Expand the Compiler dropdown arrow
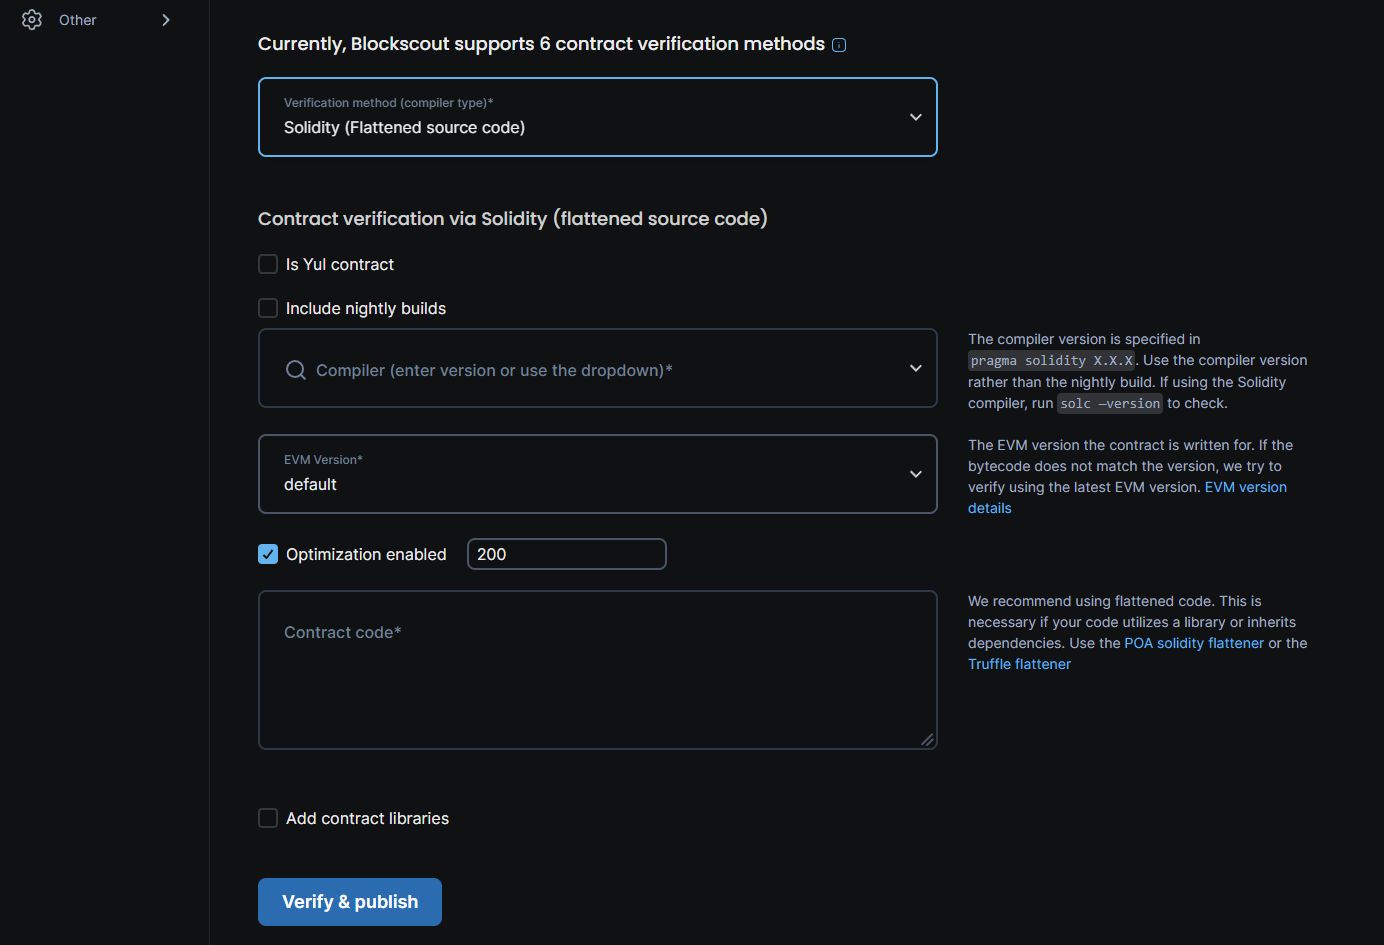This screenshot has height=945, width=1384. (915, 368)
